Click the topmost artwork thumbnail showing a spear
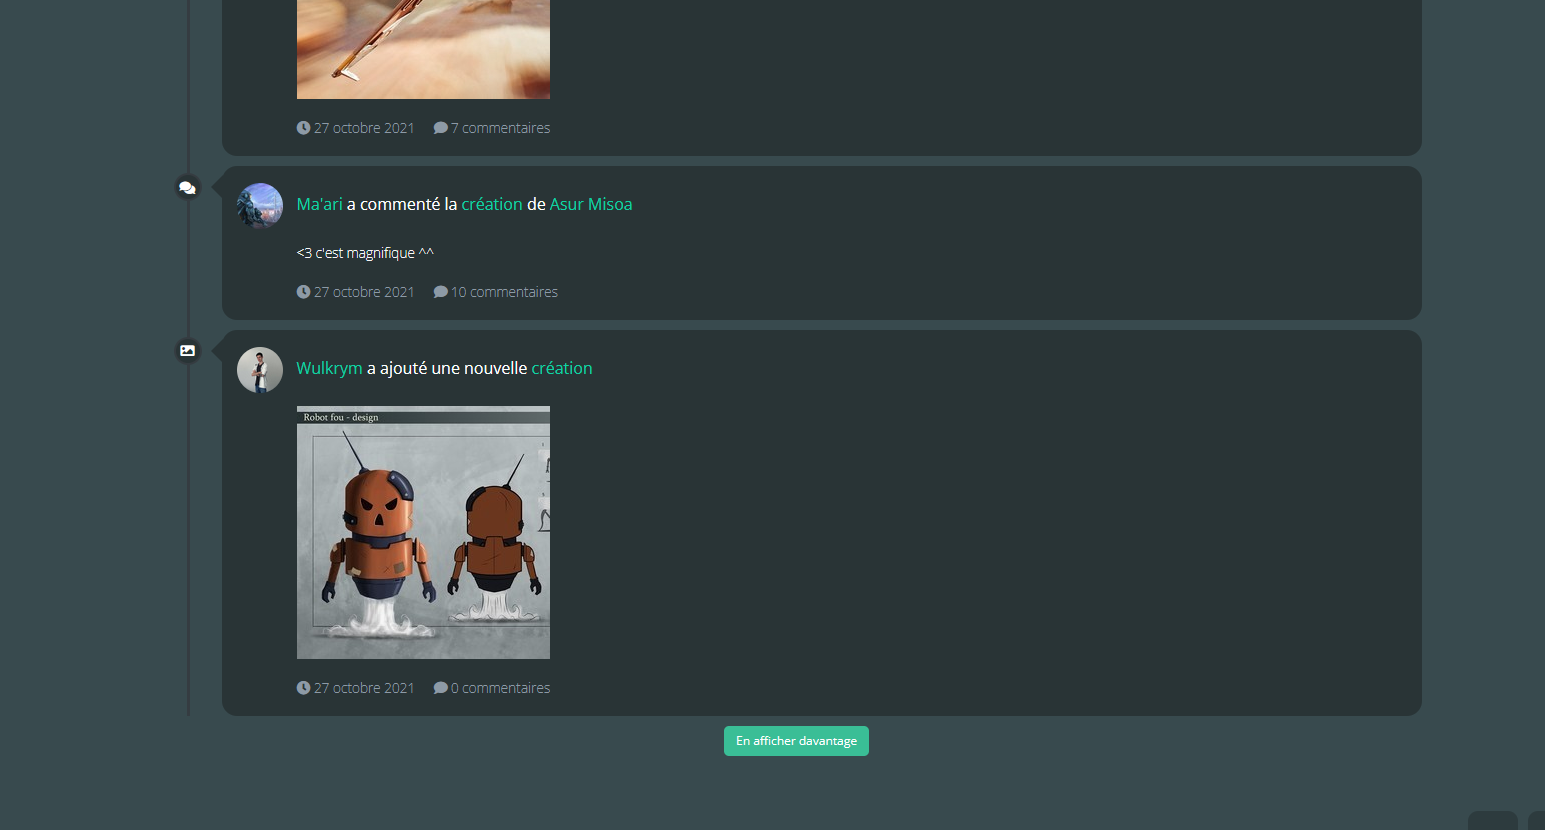 422,50
